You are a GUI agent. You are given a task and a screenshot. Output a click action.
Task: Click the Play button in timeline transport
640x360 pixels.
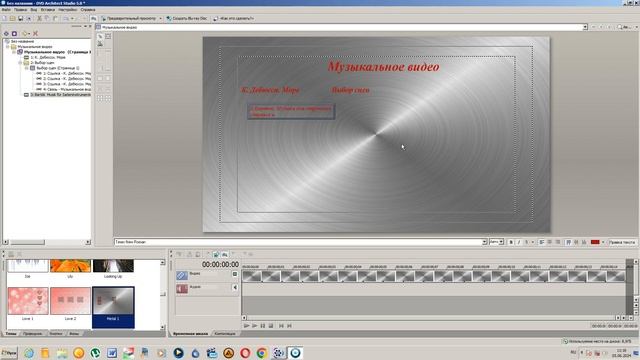coord(254,326)
